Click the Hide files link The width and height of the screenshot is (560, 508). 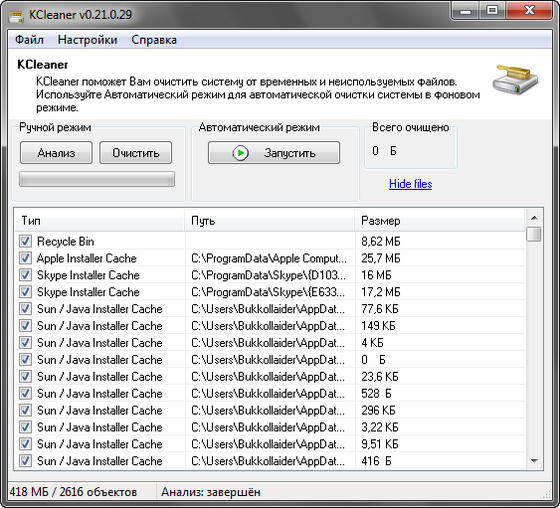[410, 184]
